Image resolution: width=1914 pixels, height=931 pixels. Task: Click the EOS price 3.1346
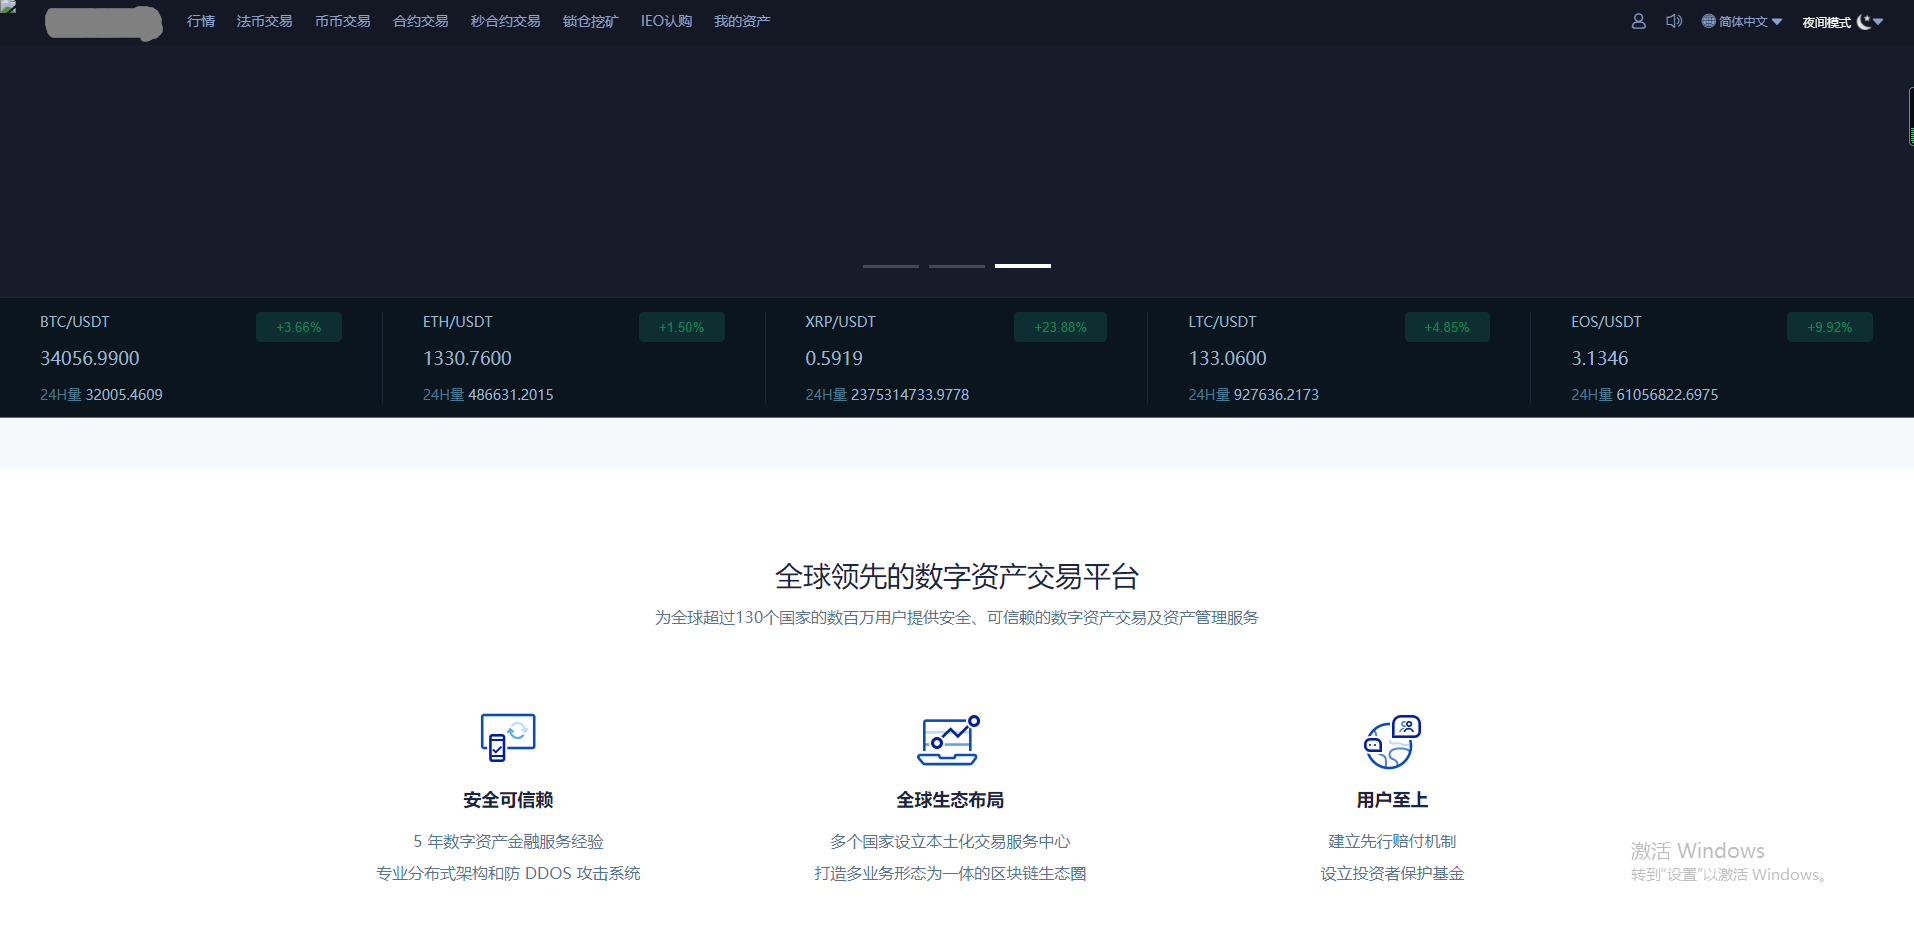pyautogui.click(x=1600, y=358)
